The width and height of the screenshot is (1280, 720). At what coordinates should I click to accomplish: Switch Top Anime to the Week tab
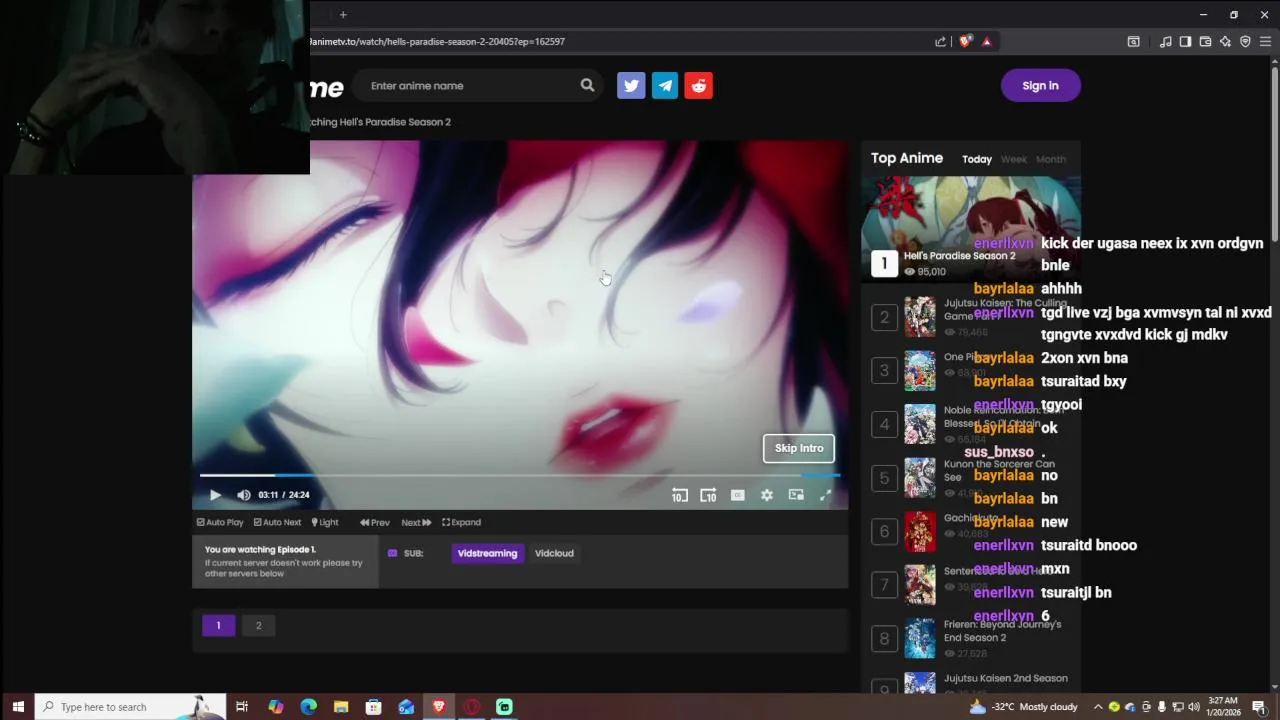(x=1014, y=159)
